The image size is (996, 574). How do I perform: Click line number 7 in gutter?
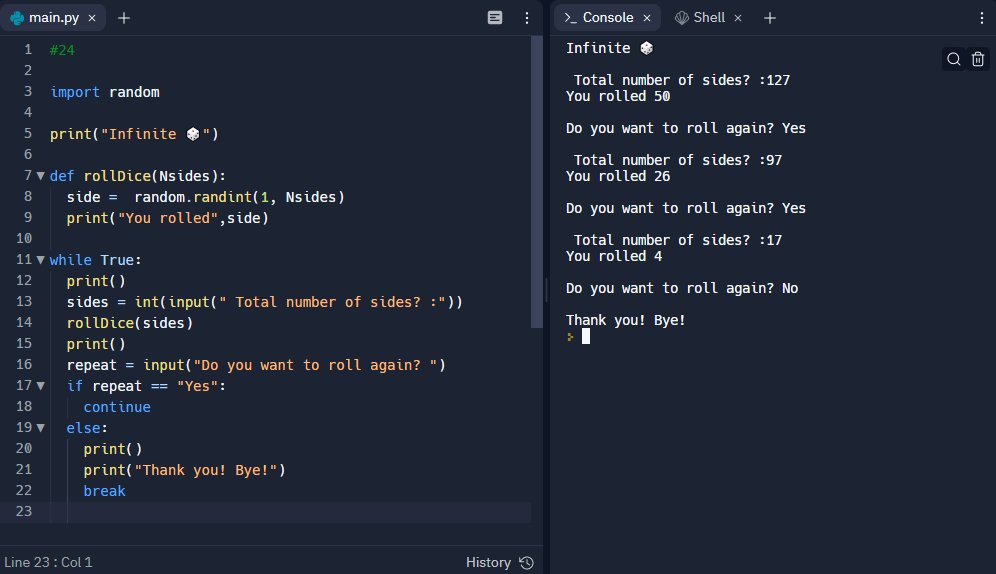click(28, 176)
